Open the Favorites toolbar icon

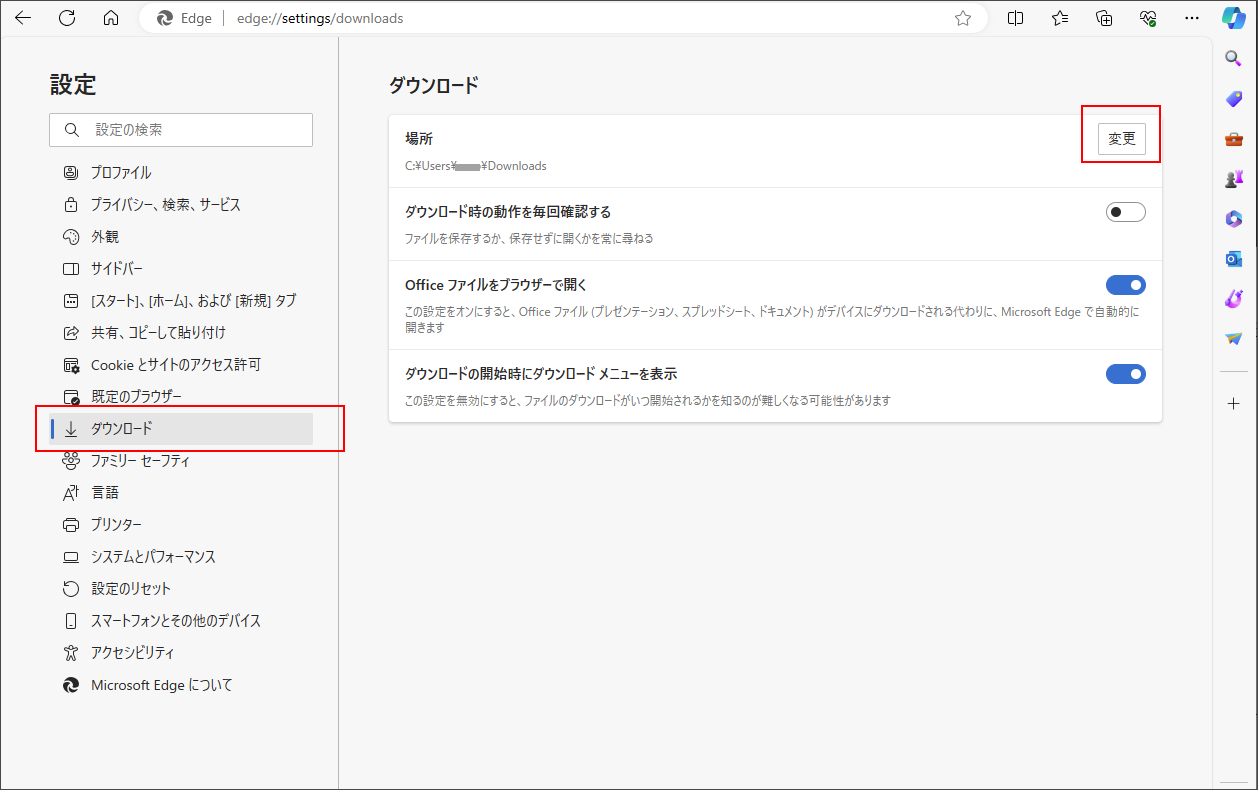click(x=1059, y=17)
